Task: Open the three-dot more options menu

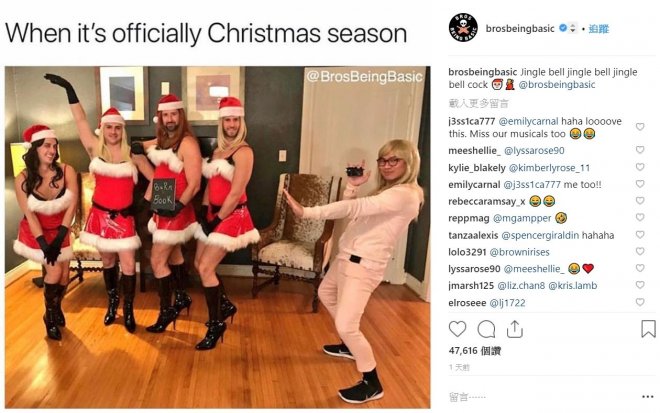Action: tap(647, 397)
